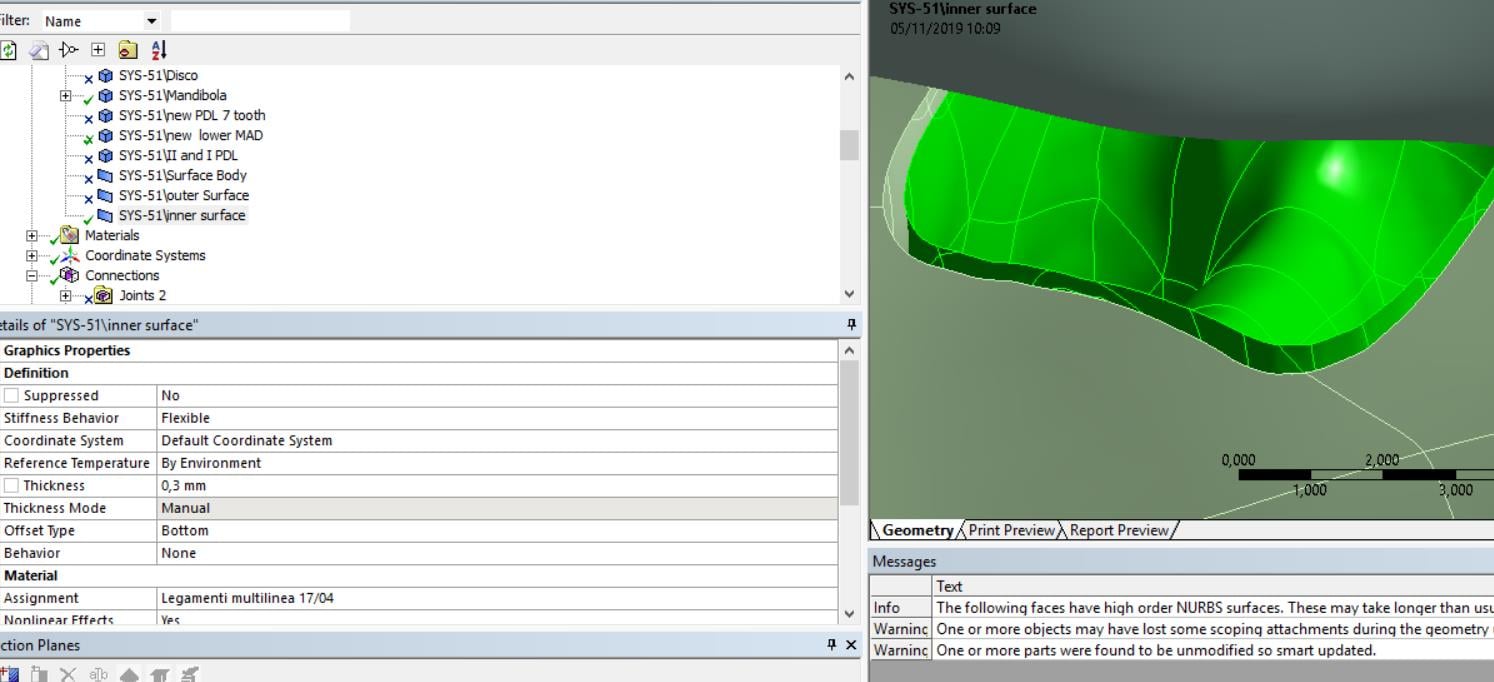Viewport: 1494px width, 682px height.
Task: Close the Section Planes pane
Action: 851,645
